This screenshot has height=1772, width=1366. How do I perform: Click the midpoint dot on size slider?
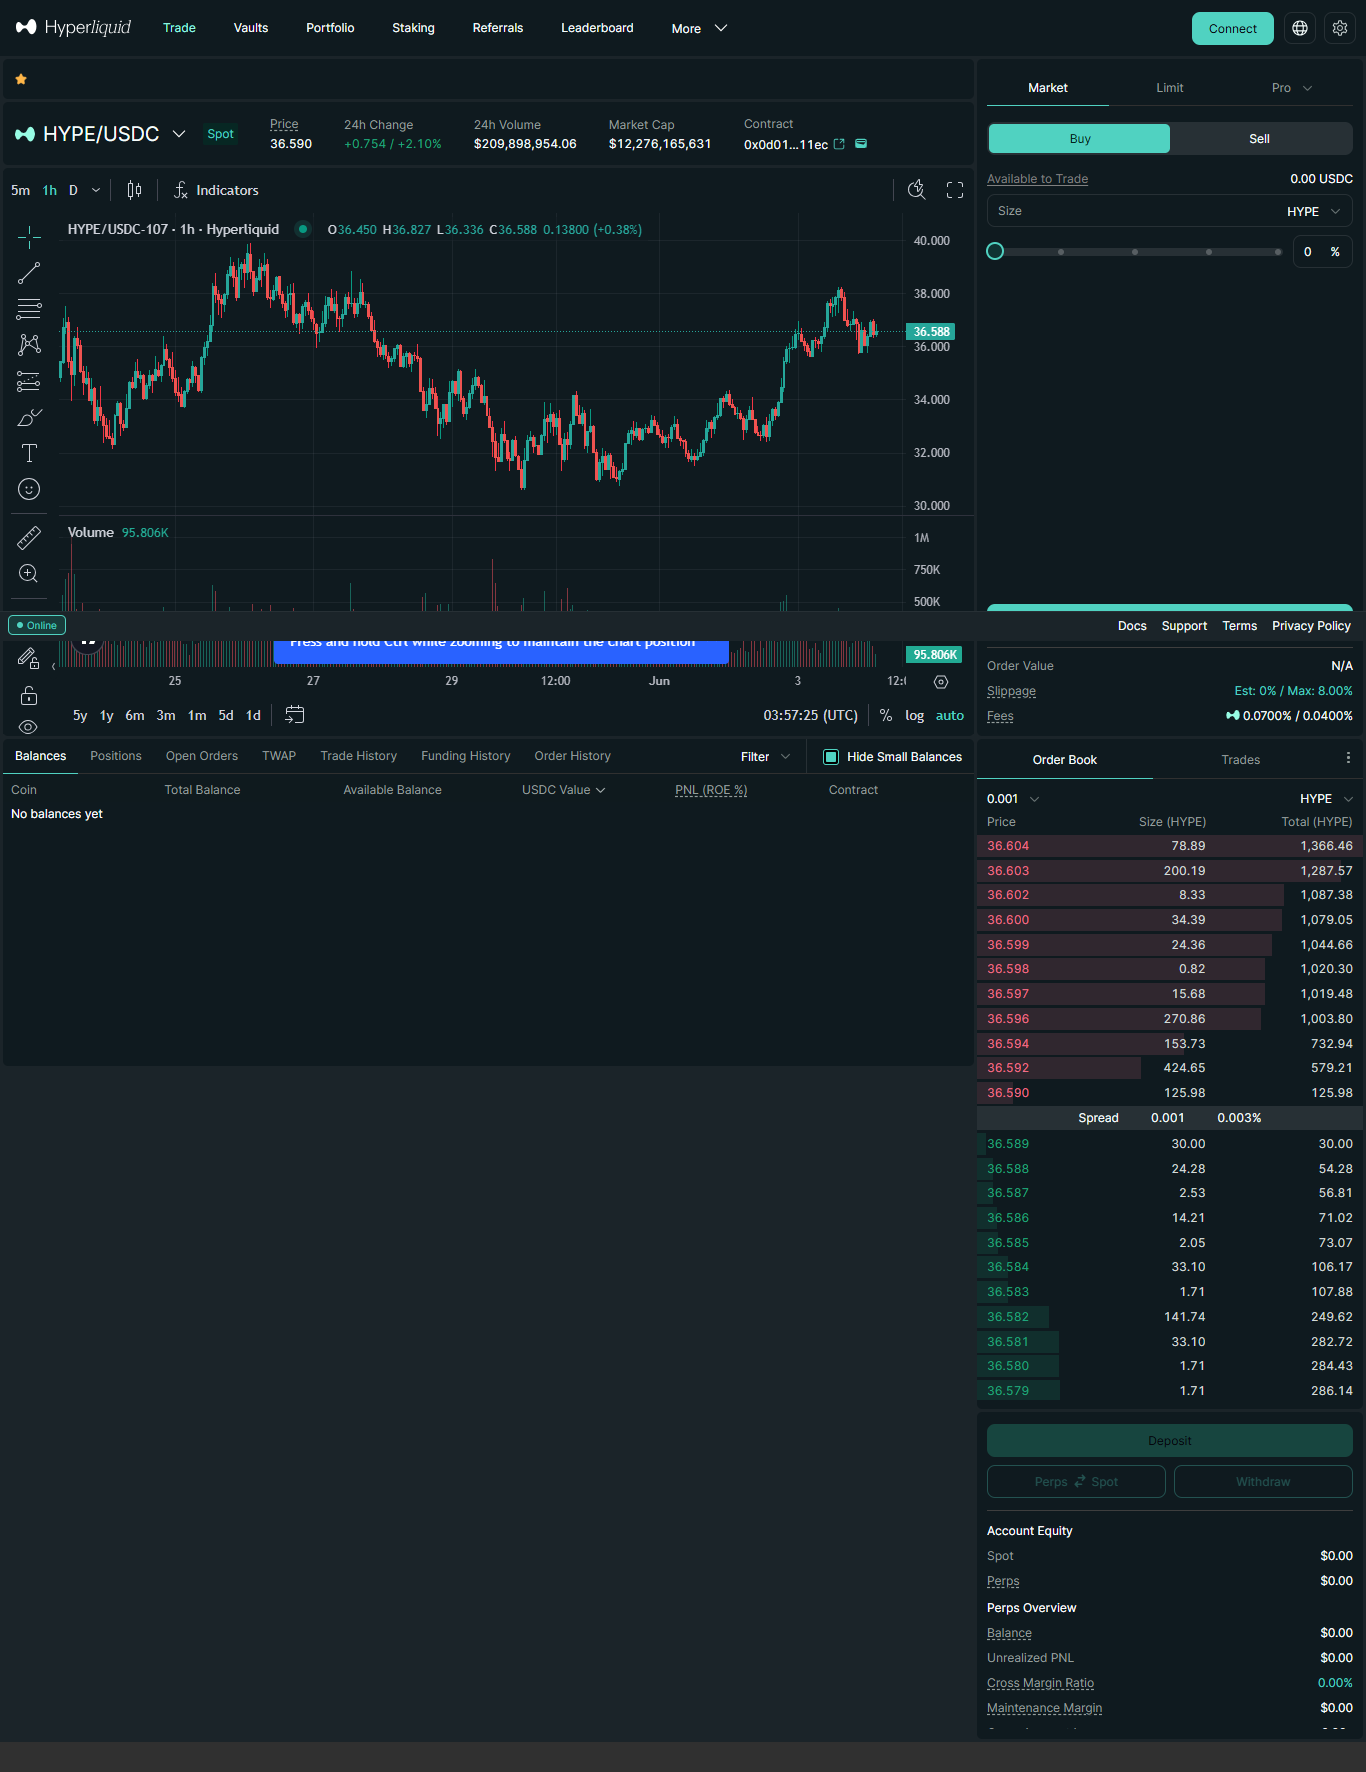1135,252
